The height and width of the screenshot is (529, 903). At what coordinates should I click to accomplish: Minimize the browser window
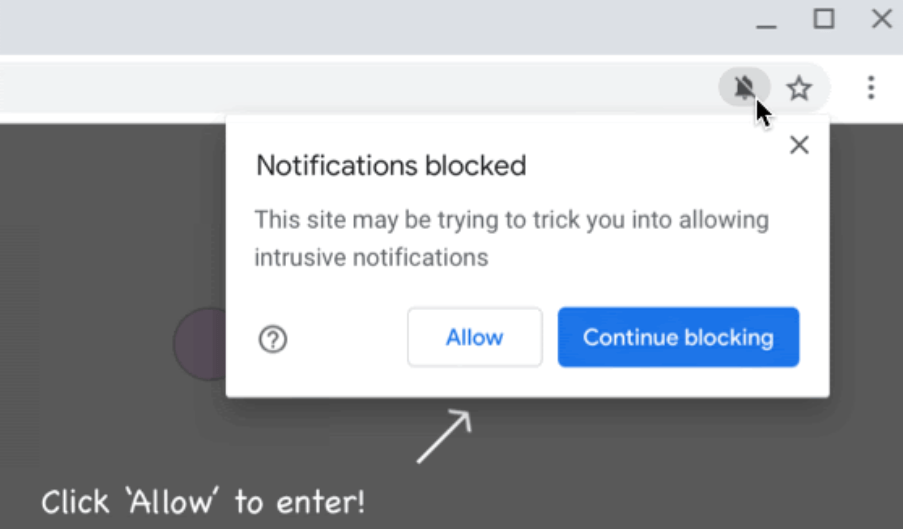[767, 22]
